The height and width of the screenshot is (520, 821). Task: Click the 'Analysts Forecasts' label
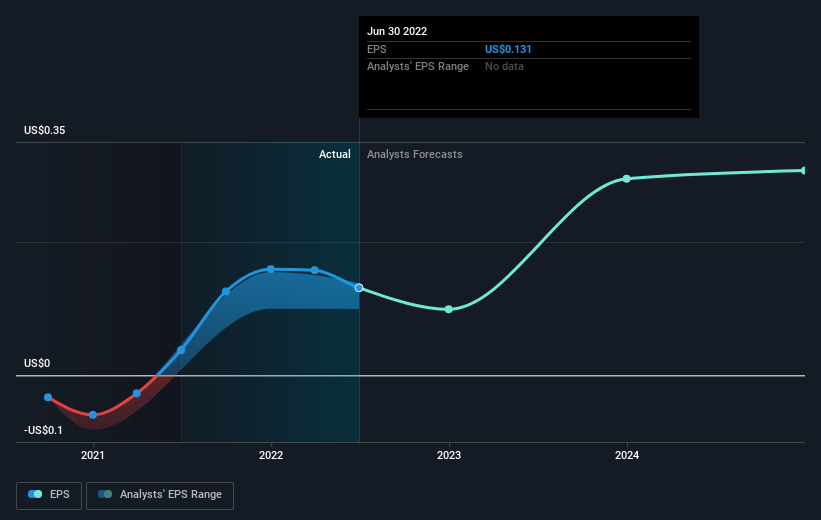click(415, 154)
